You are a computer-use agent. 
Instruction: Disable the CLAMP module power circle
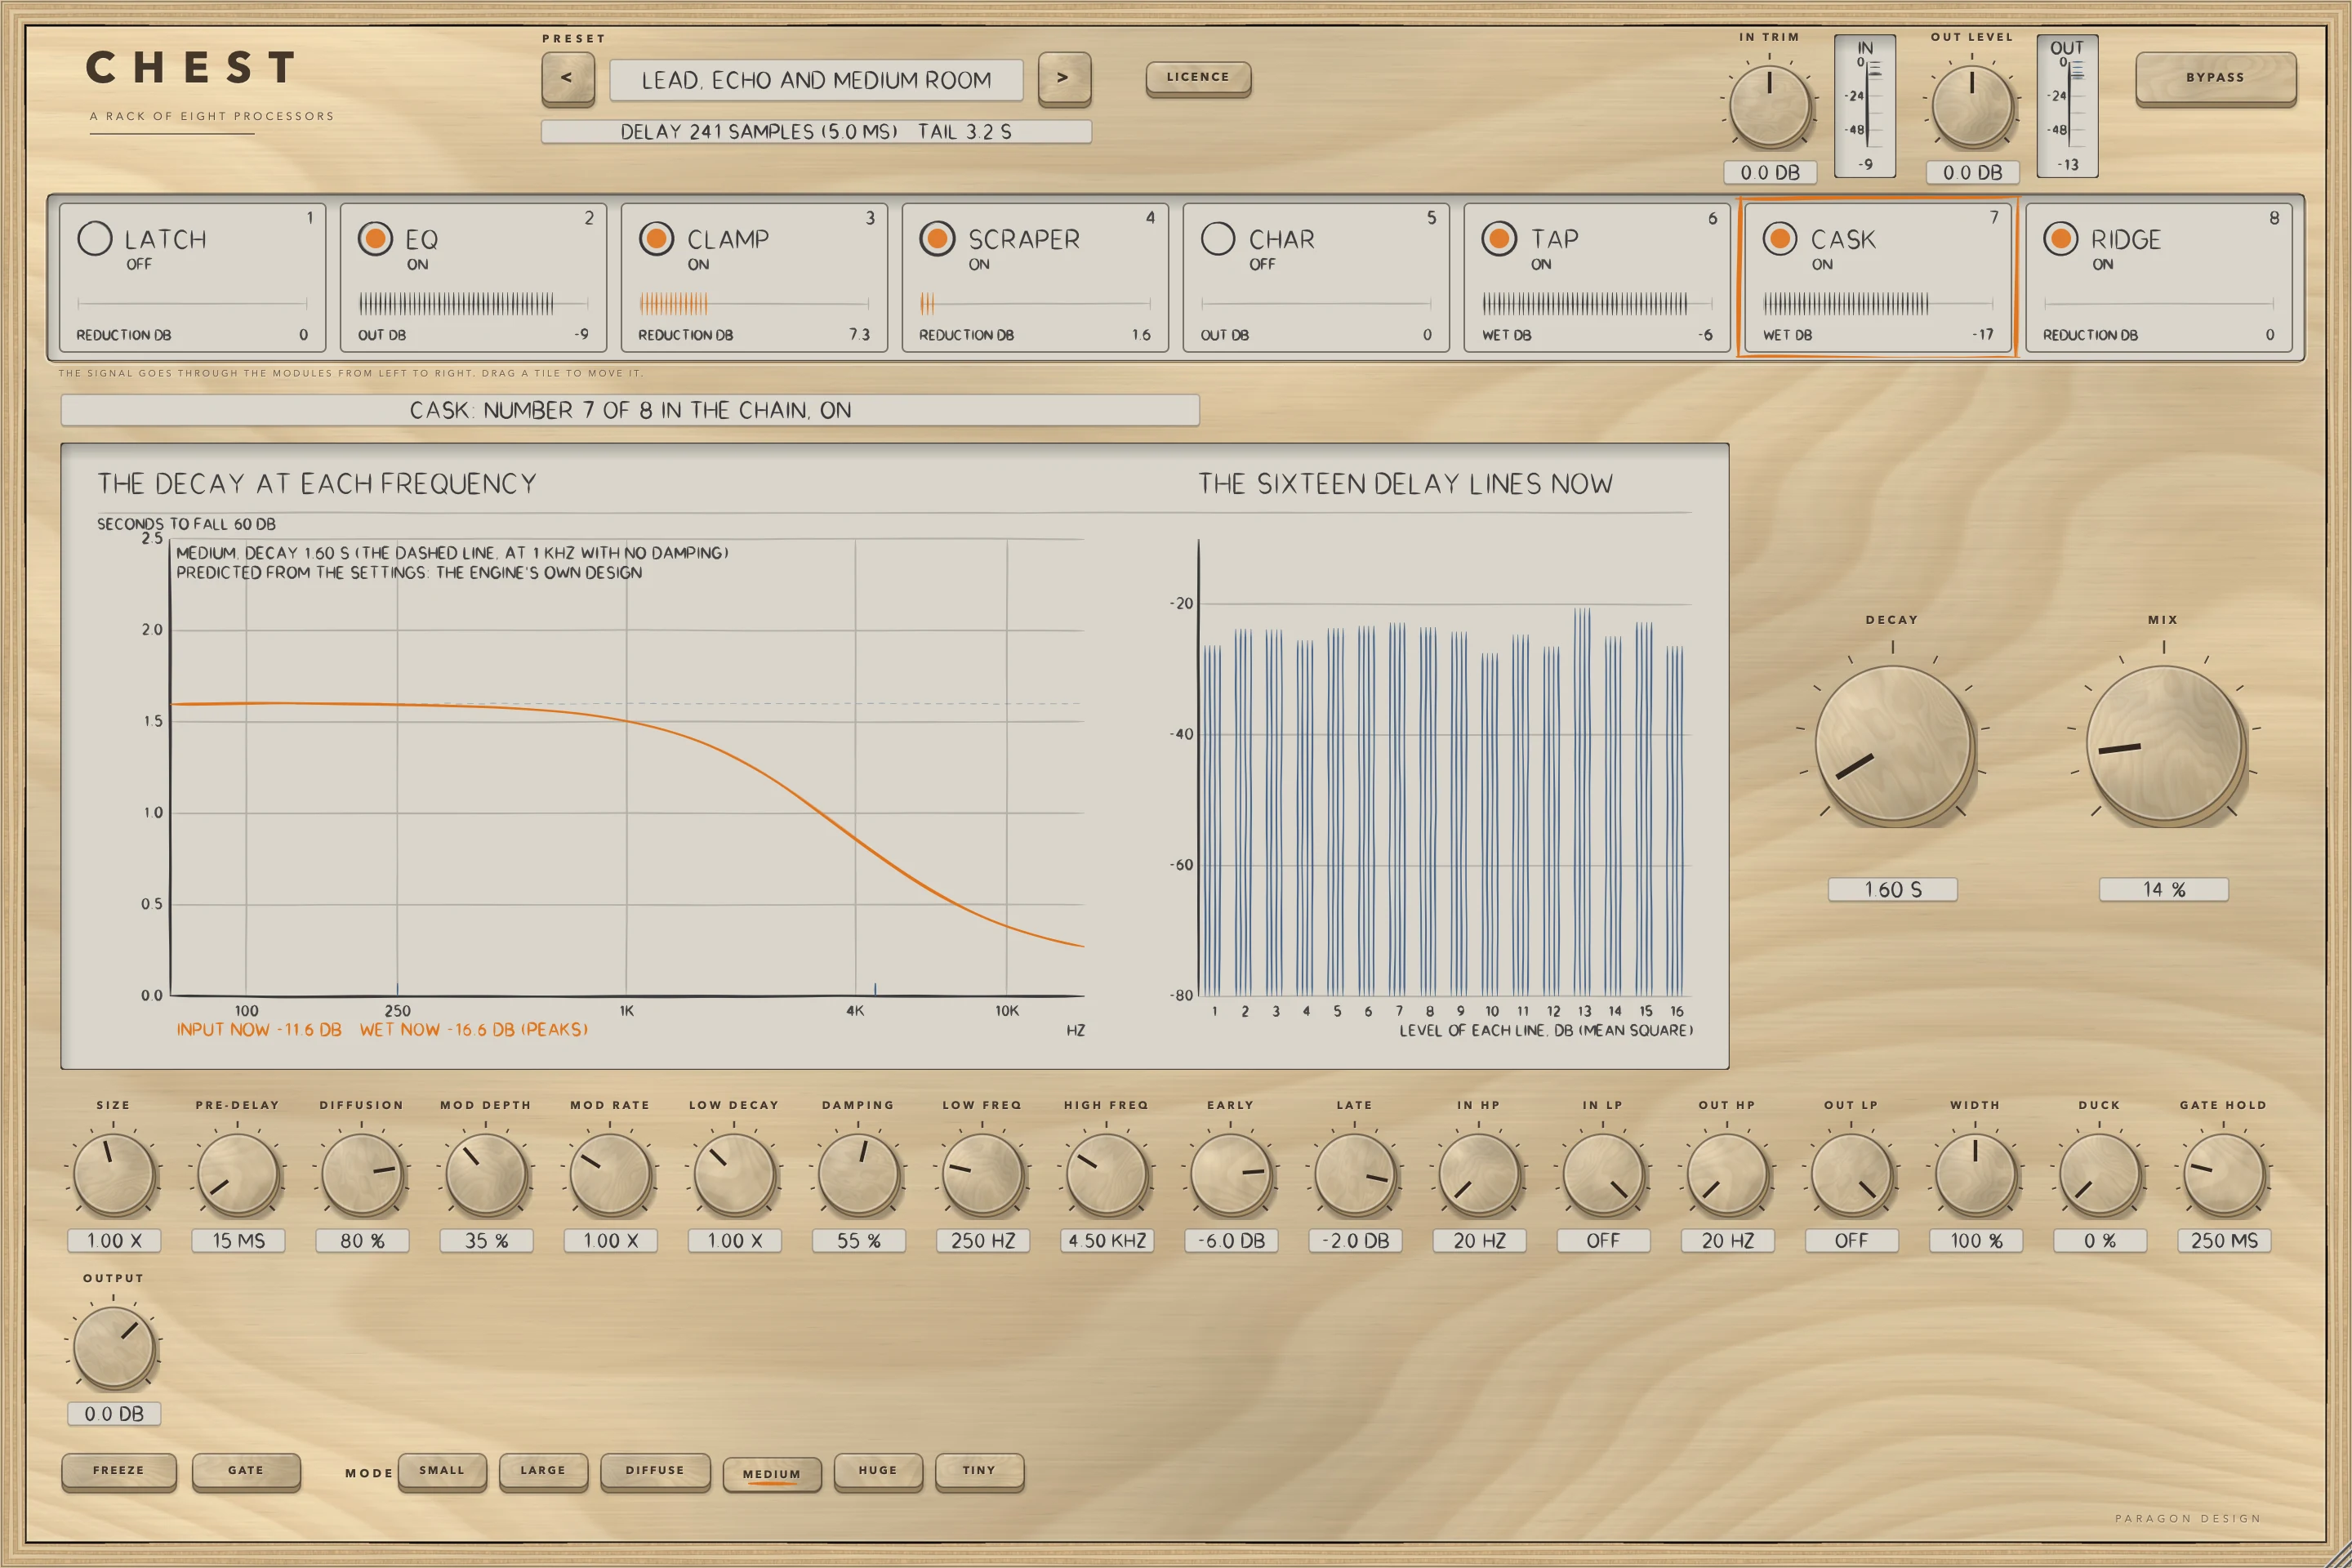[656, 238]
